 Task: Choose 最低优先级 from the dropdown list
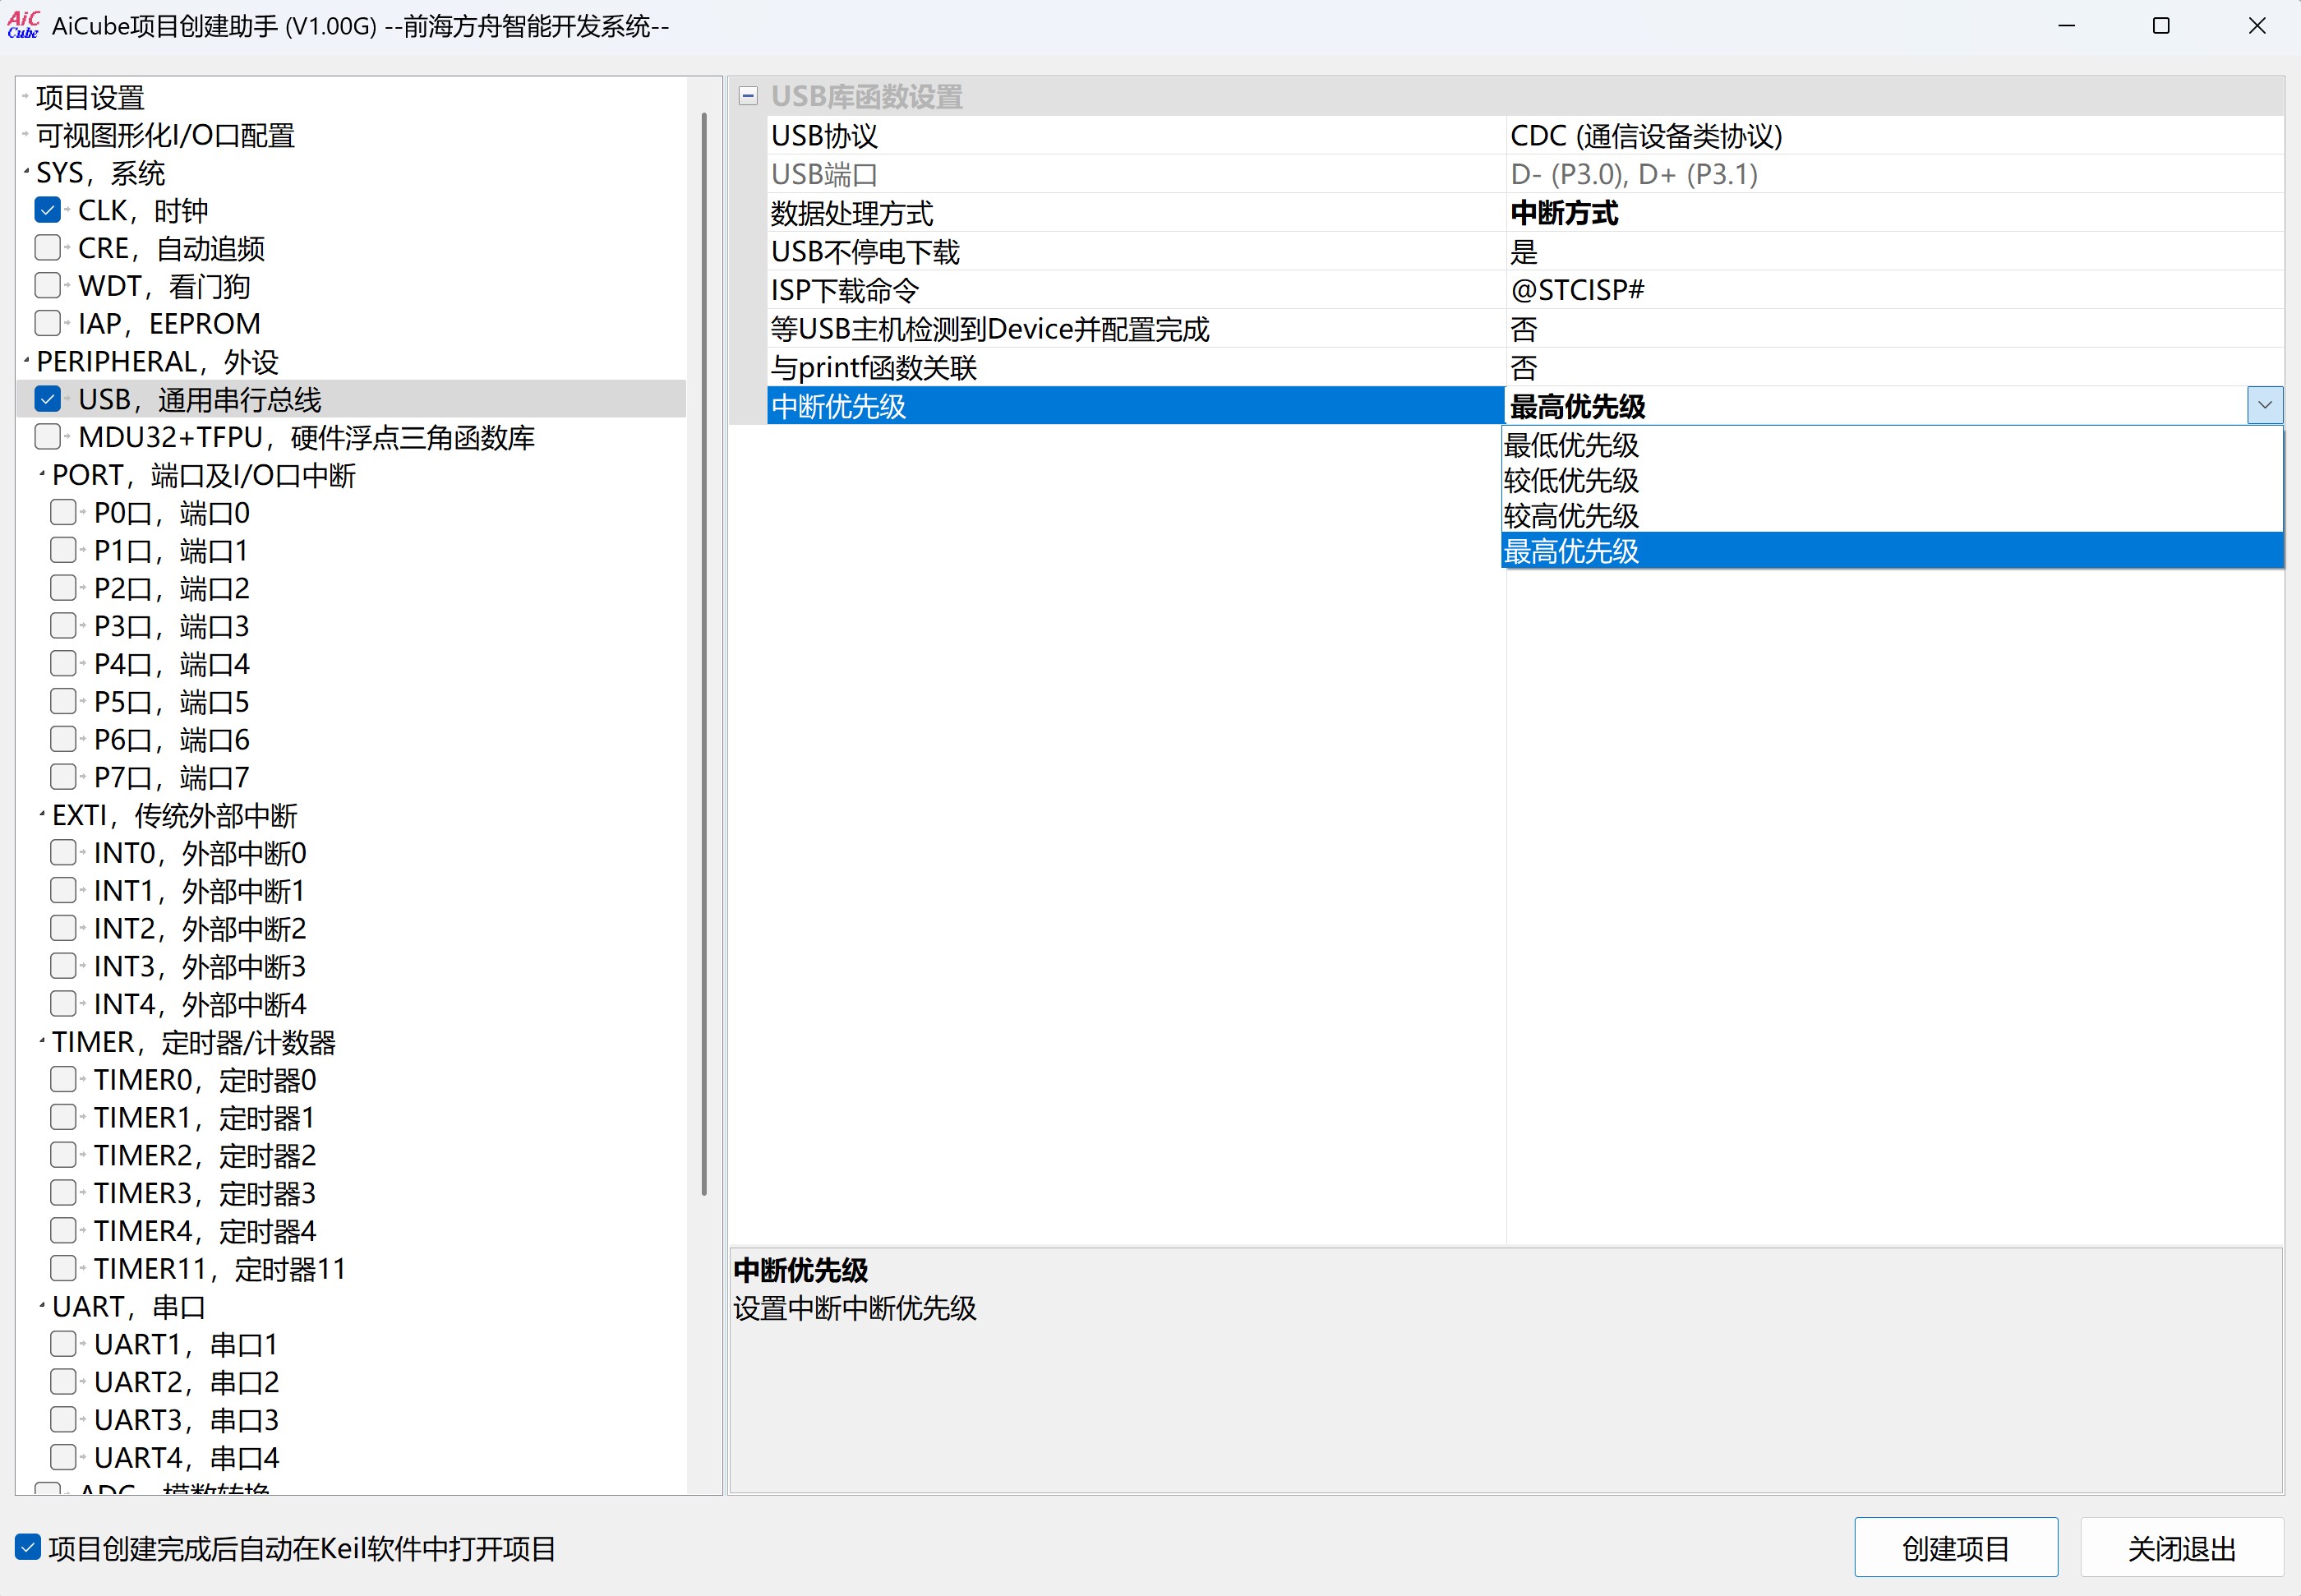point(1891,444)
